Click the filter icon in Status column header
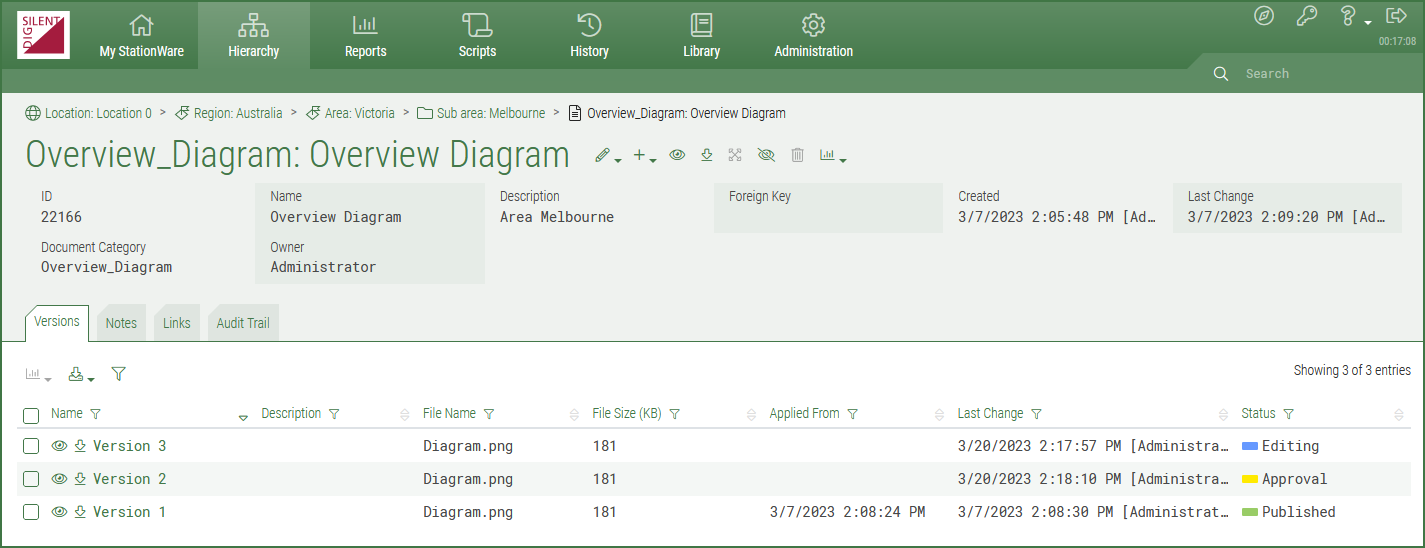Image resolution: width=1425 pixels, height=548 pixels. tap(1288, 414)
